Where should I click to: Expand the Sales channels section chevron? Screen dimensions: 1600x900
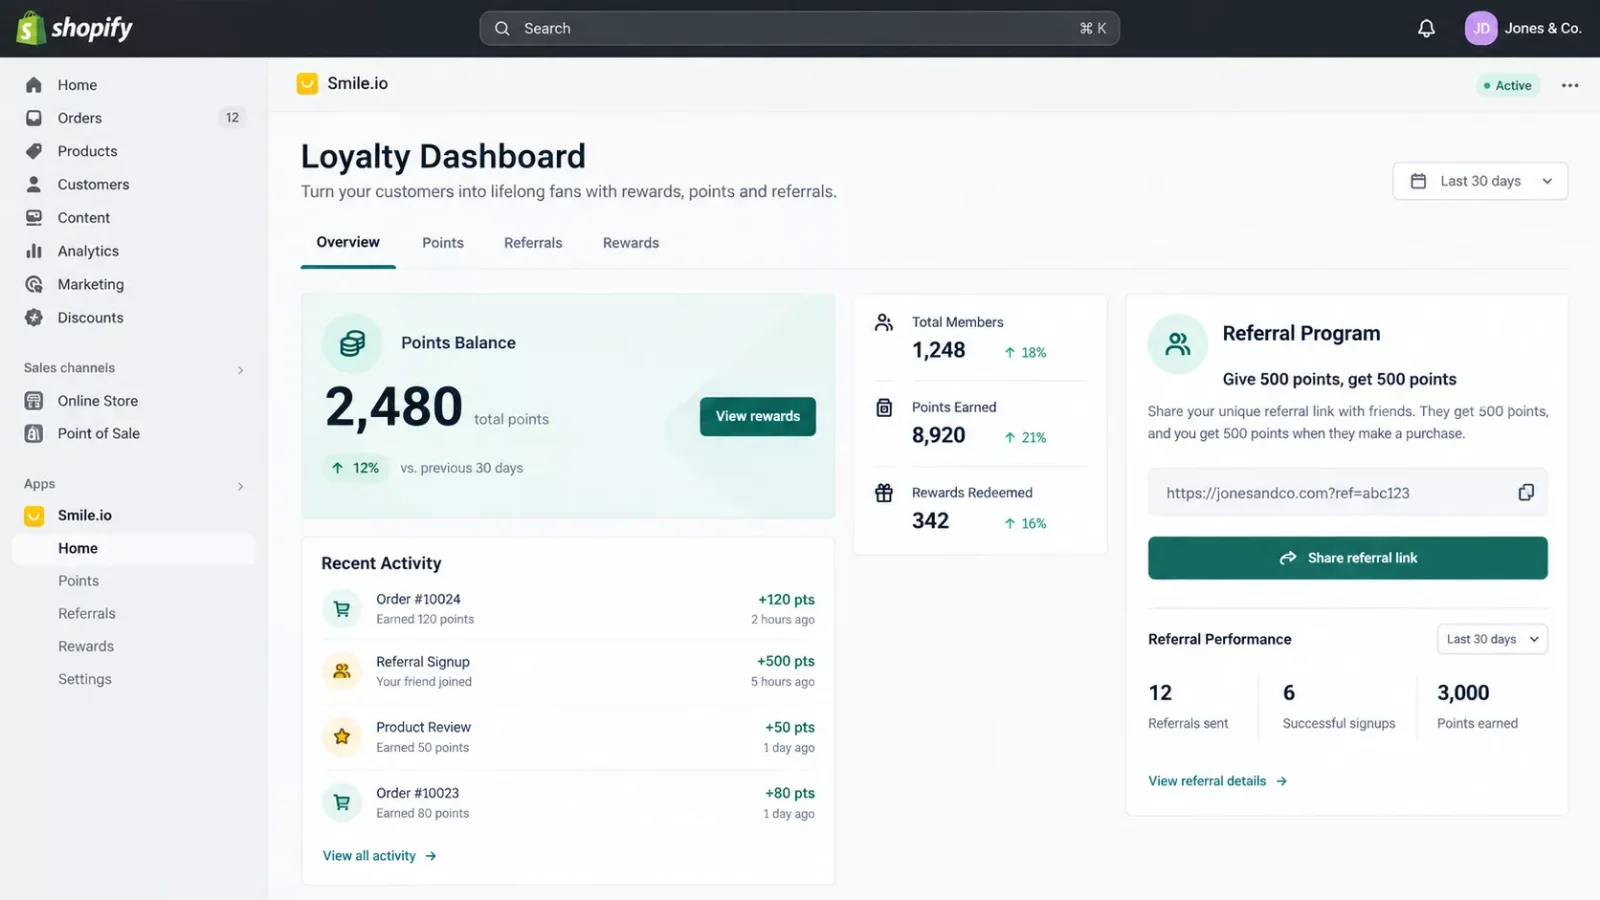[x=240, y=370]
